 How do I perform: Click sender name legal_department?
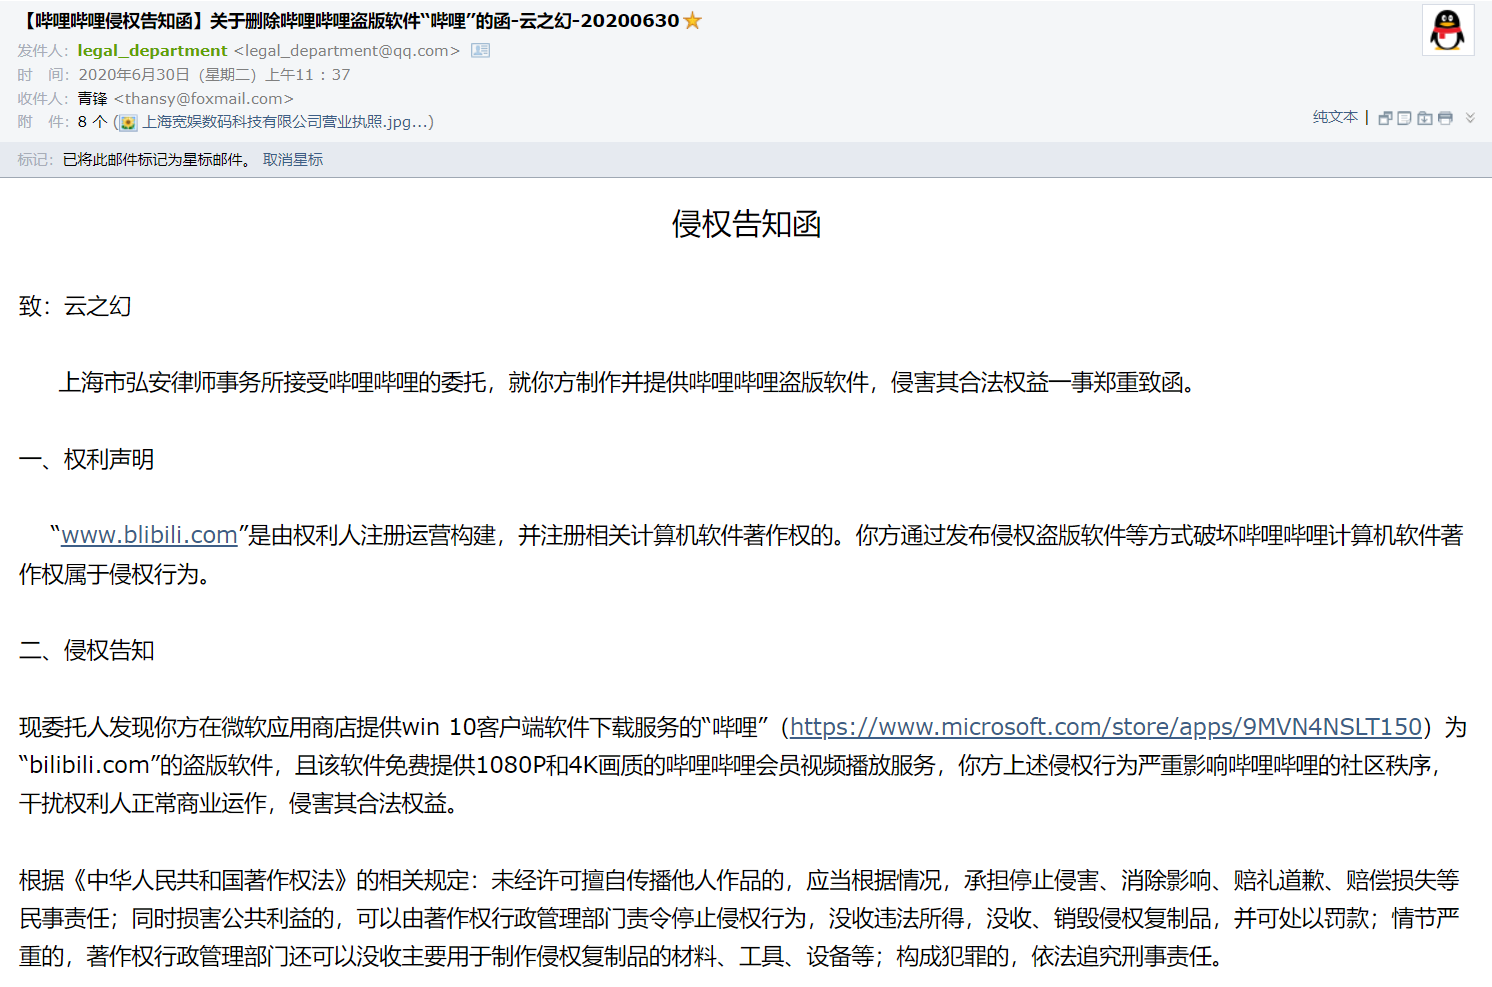click(152, 50)
